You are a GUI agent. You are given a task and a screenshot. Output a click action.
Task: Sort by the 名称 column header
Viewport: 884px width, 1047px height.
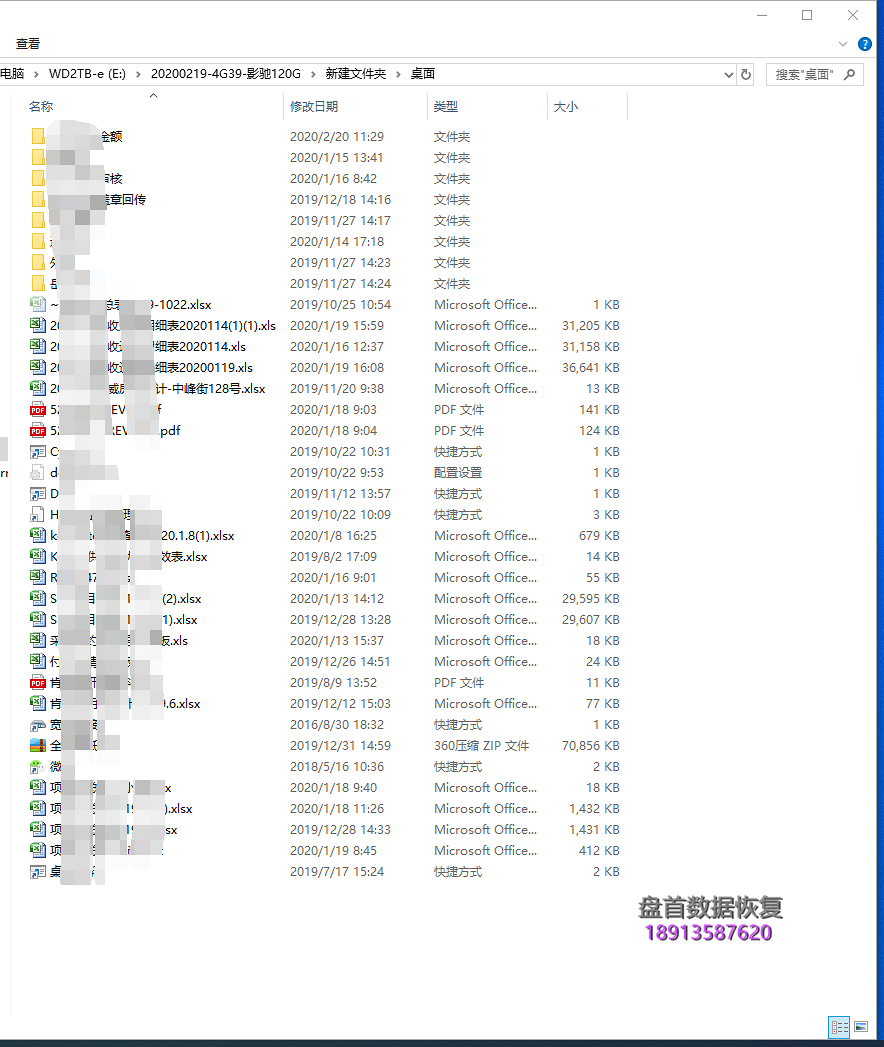[x=41, y=107]
